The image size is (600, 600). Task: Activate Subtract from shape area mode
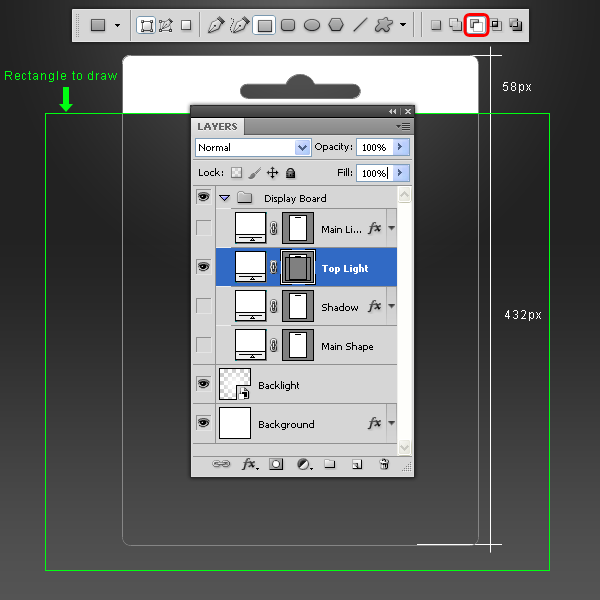(476, 25)
